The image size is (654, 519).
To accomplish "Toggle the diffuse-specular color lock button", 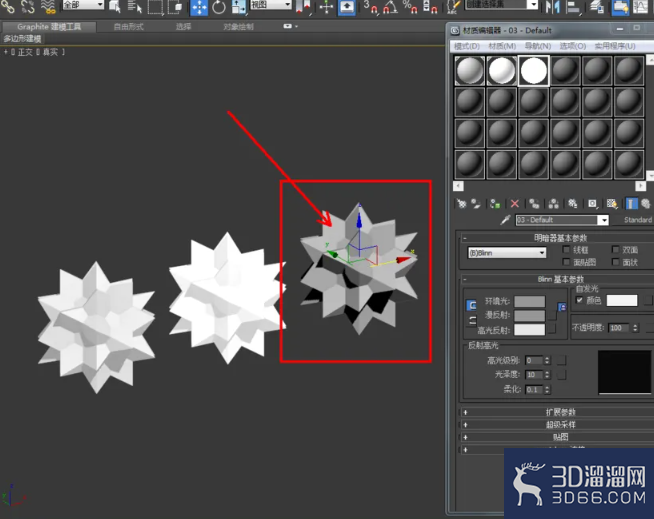I will [x=471, y=321].
